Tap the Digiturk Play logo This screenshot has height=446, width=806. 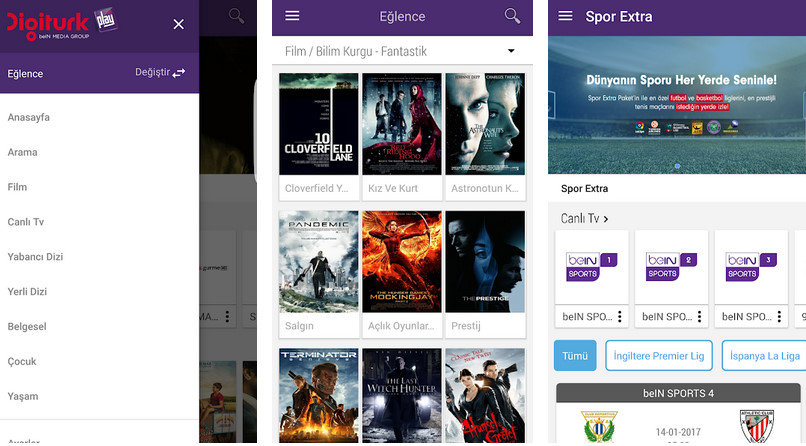click(62, 24)
